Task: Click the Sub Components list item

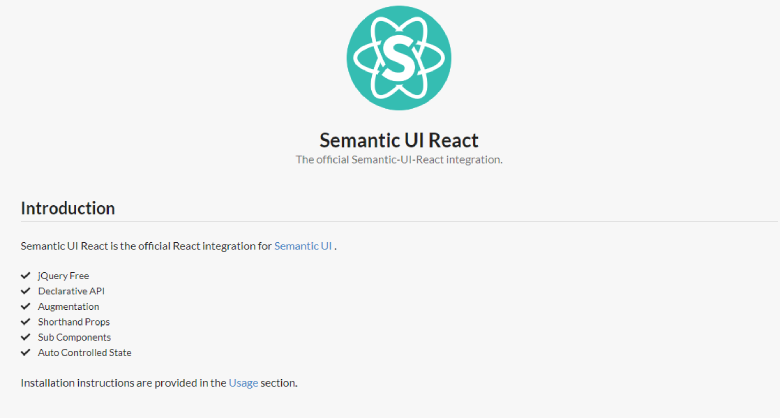Action: [74, 337]
